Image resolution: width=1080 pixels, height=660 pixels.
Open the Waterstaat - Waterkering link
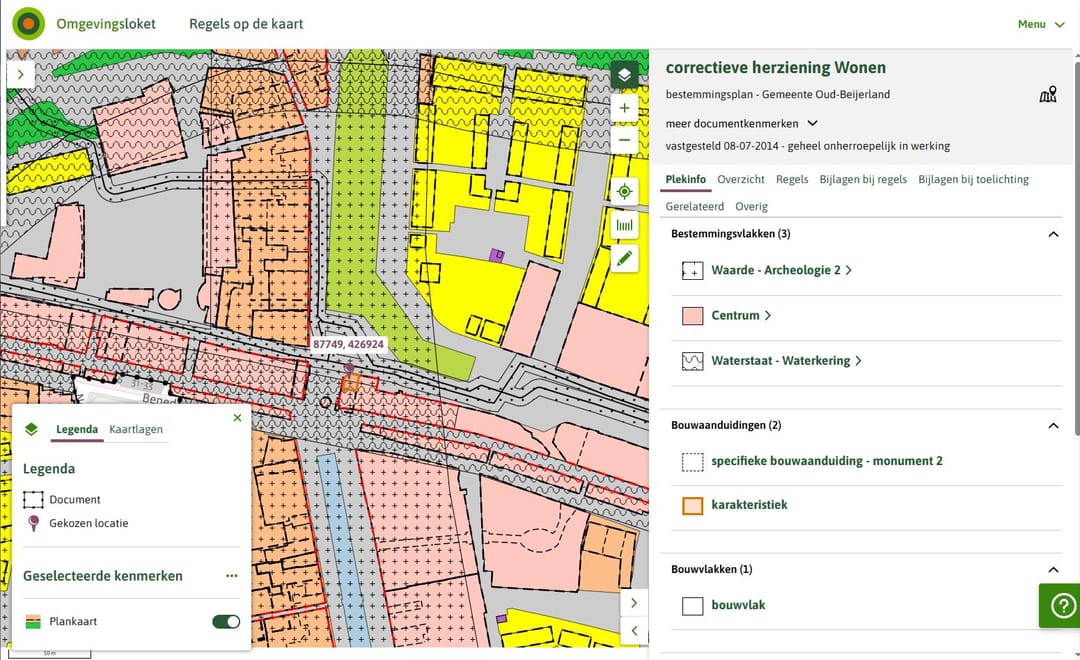click(786, 361)
